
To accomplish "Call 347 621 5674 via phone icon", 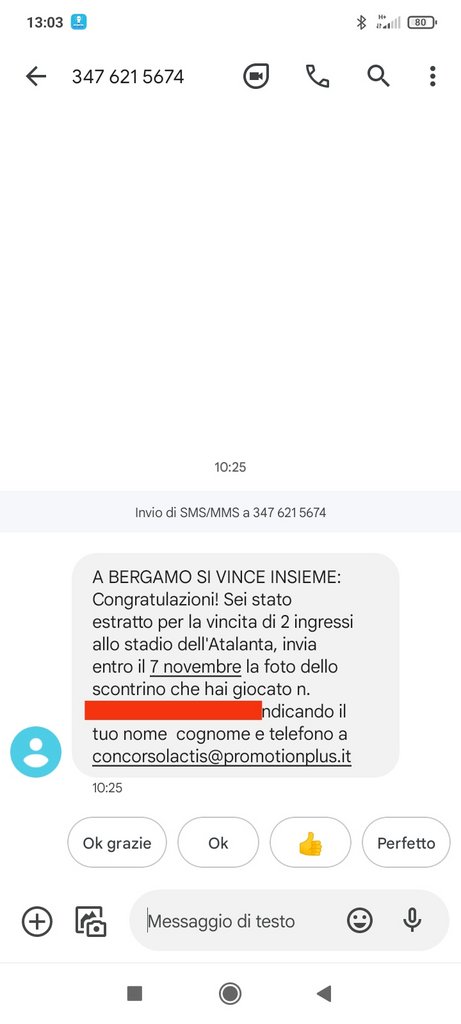I will click(x=317, y=76).
